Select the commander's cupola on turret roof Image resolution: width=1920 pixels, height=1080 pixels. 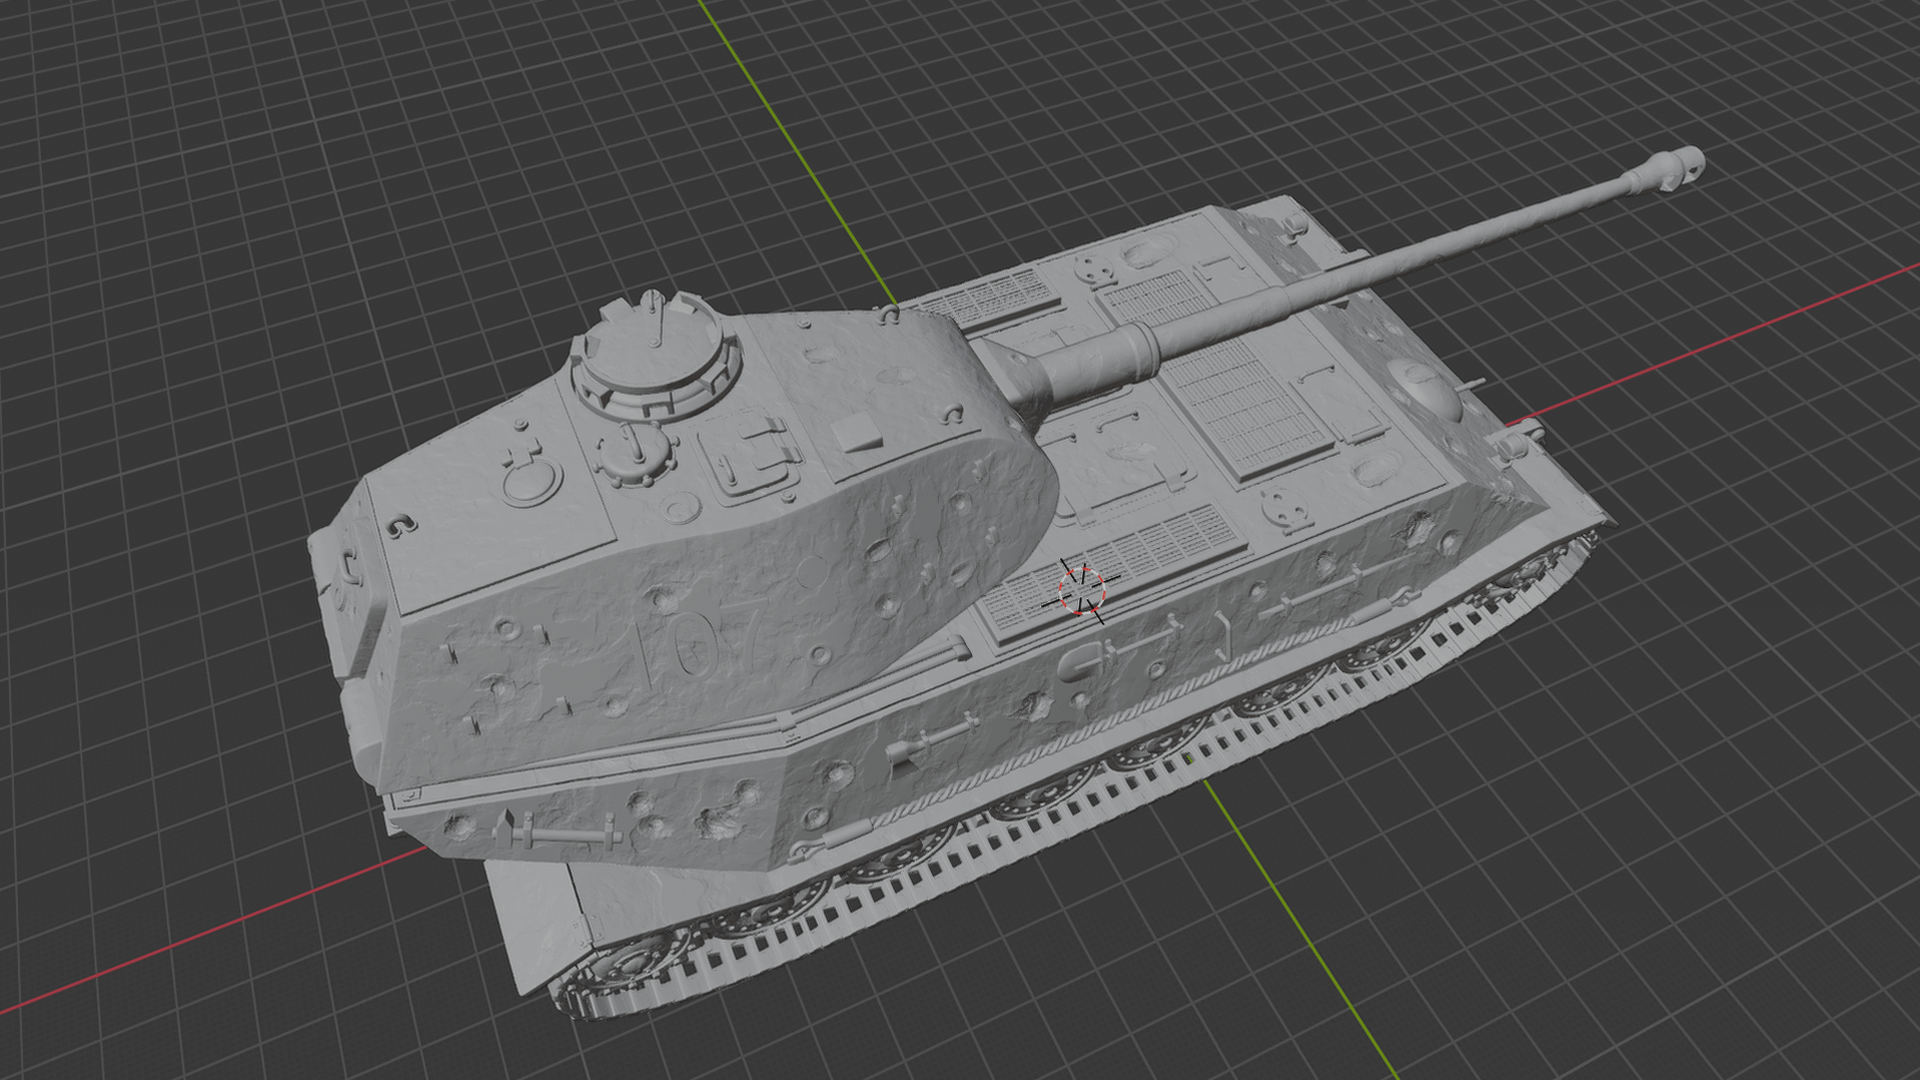[x=655, y=356]
